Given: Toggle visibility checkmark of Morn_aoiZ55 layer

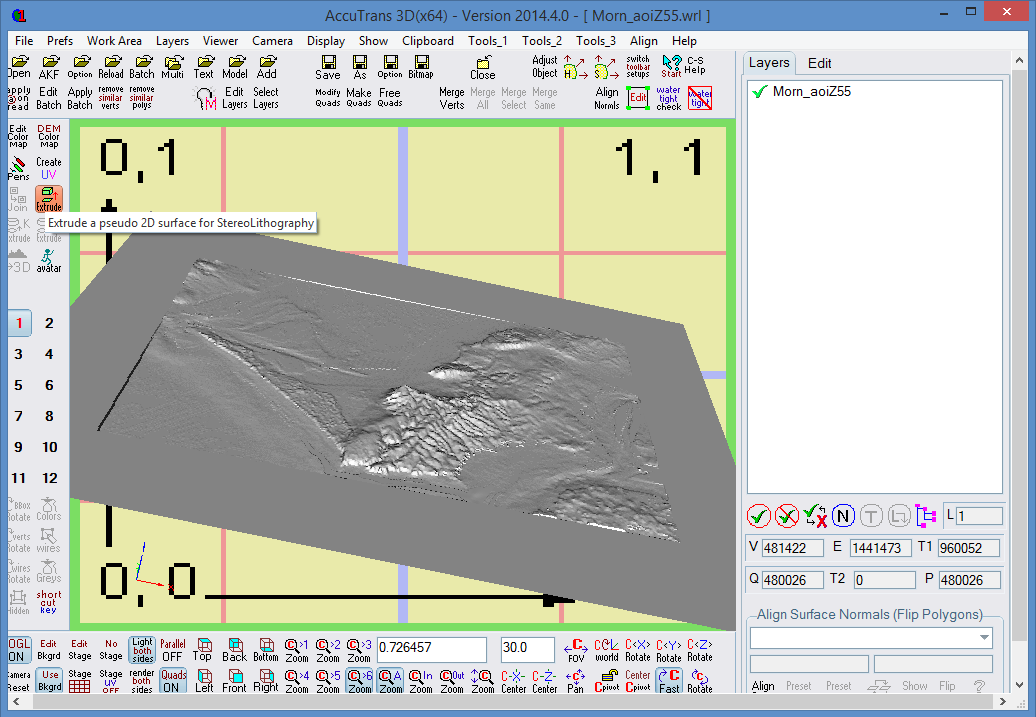Looking at the screenshot, I should [760, 92].
